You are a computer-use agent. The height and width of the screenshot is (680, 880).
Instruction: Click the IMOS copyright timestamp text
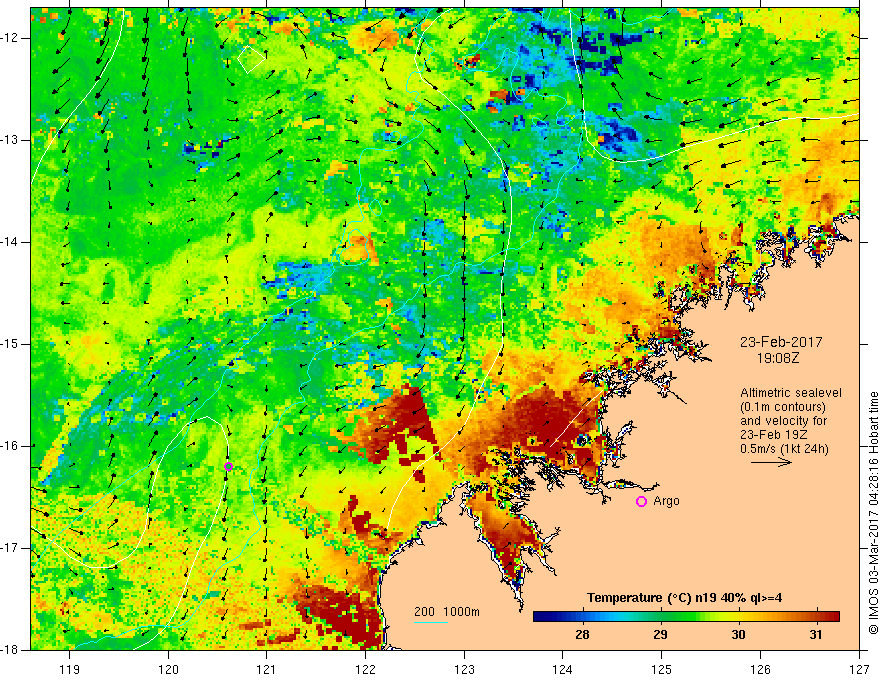point(873,513)
